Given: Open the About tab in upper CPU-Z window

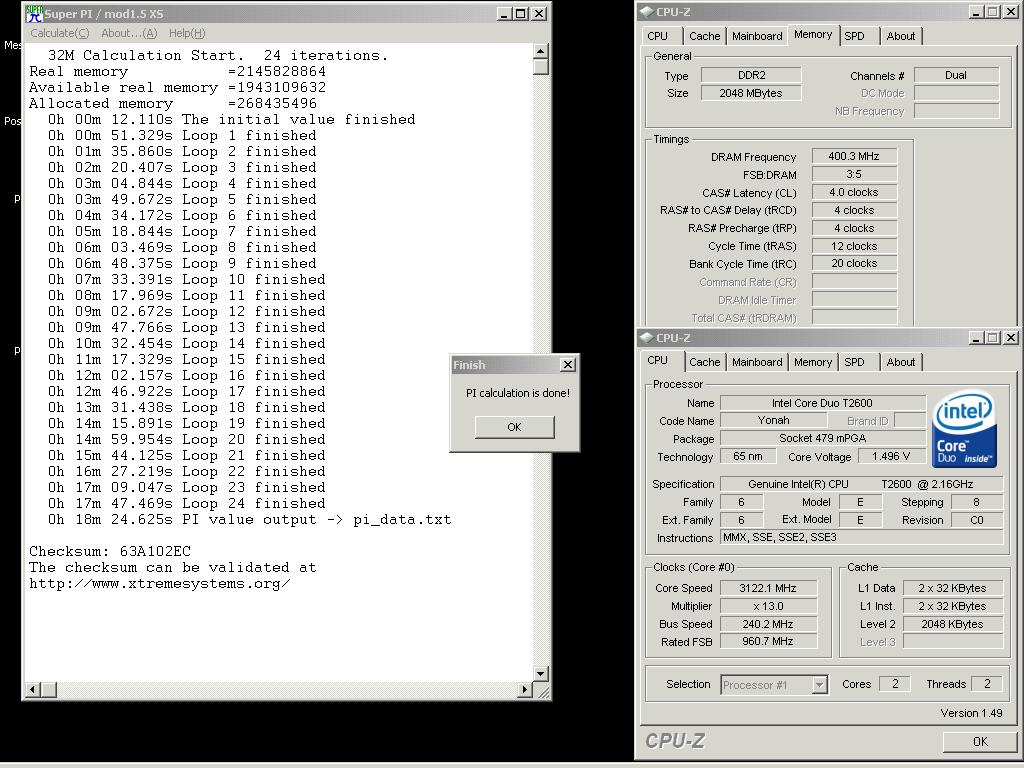Looking at the screenshot, I should [901, 37].
